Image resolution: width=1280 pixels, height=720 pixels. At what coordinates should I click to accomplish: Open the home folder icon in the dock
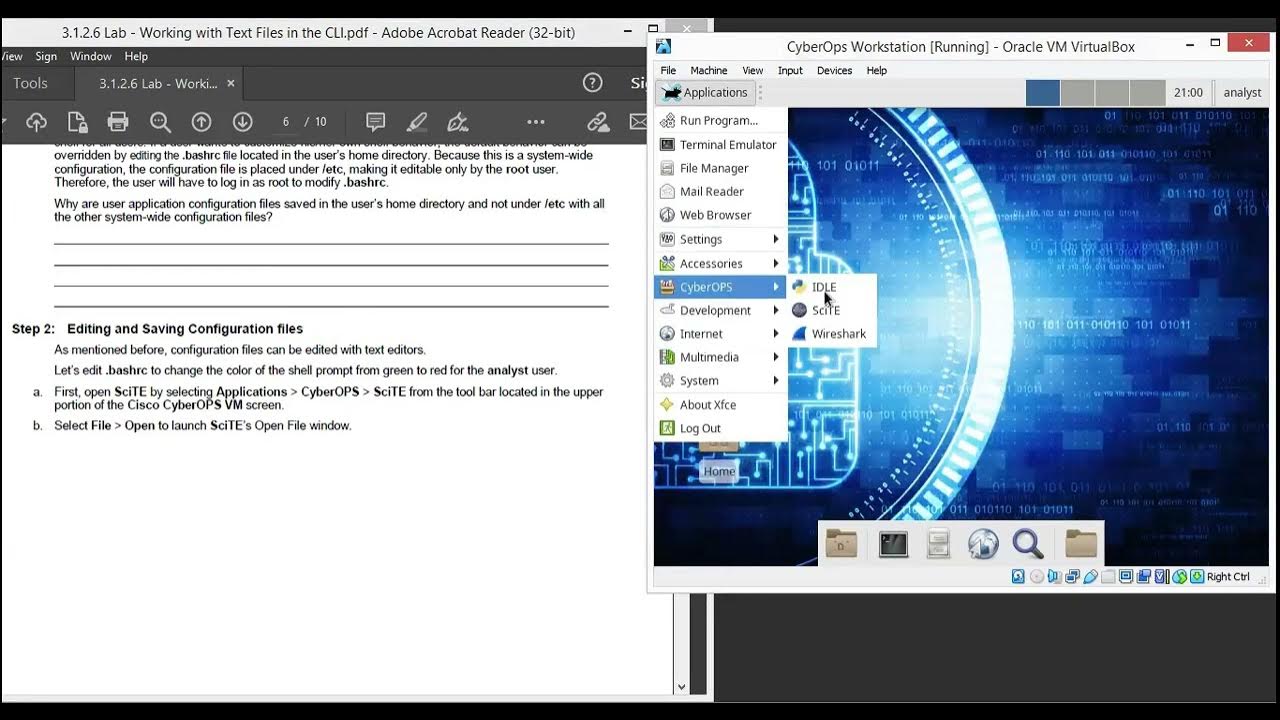[x=841, y=543]
